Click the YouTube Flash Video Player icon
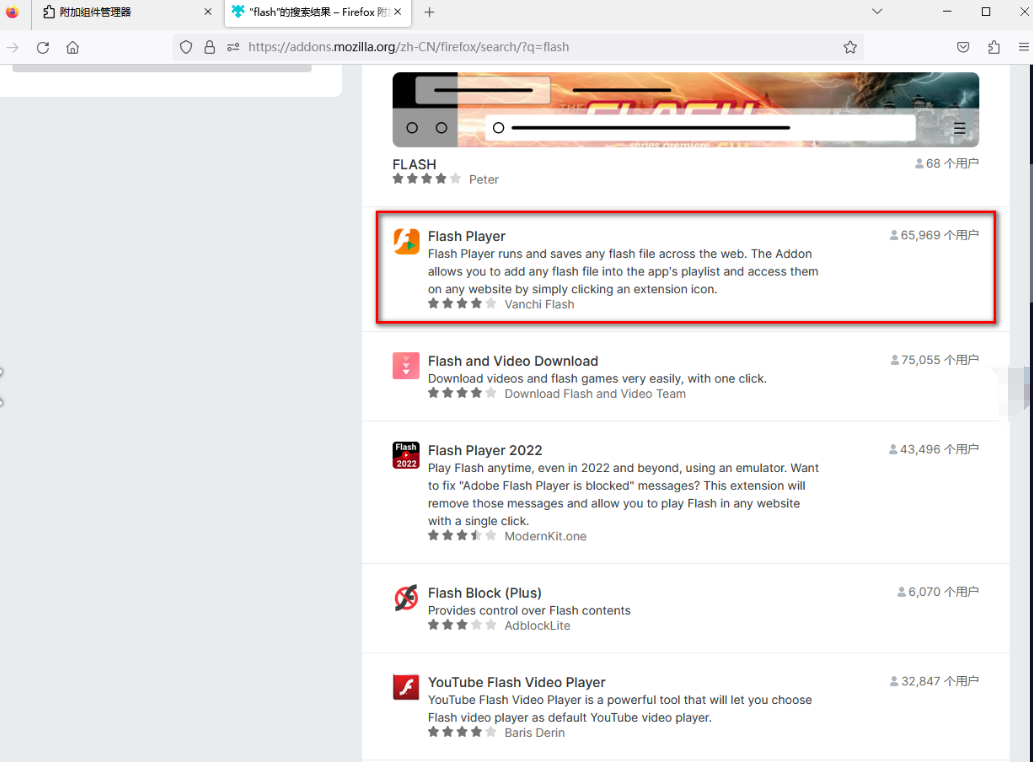1033x762 pixels. click(x=406, y=687)
